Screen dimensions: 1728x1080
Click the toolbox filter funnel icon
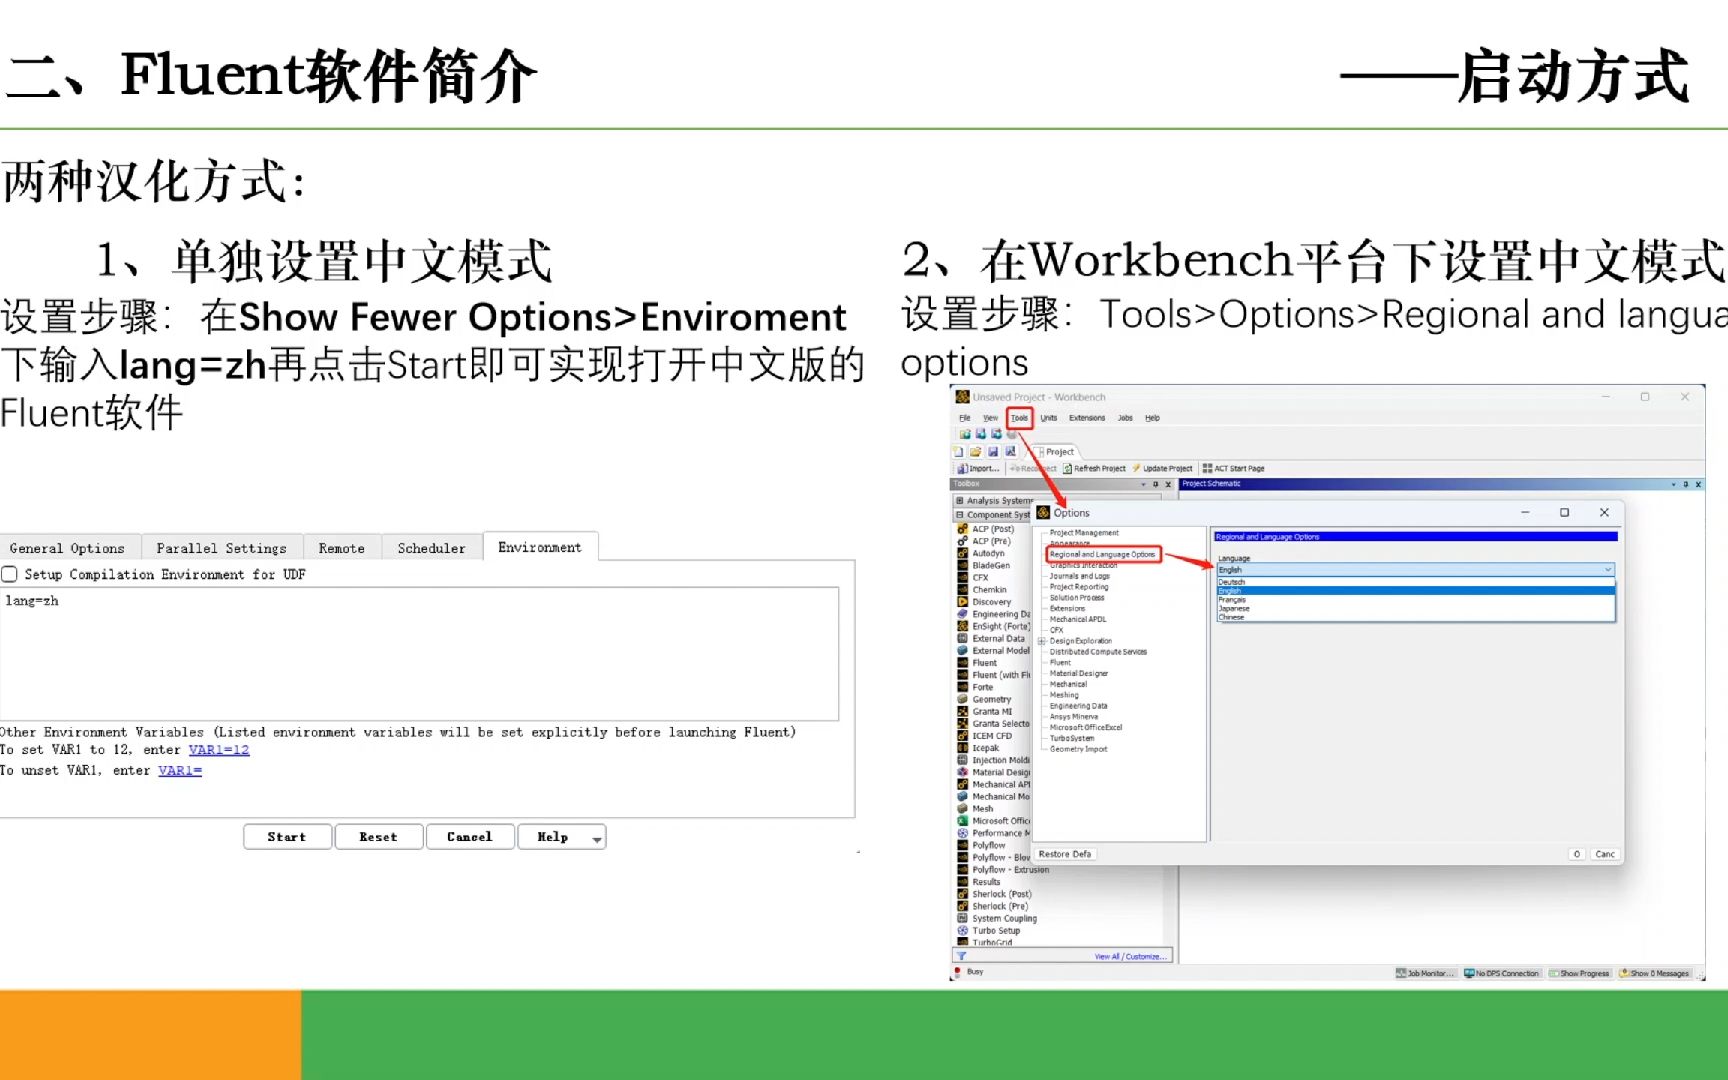(961, 956)
